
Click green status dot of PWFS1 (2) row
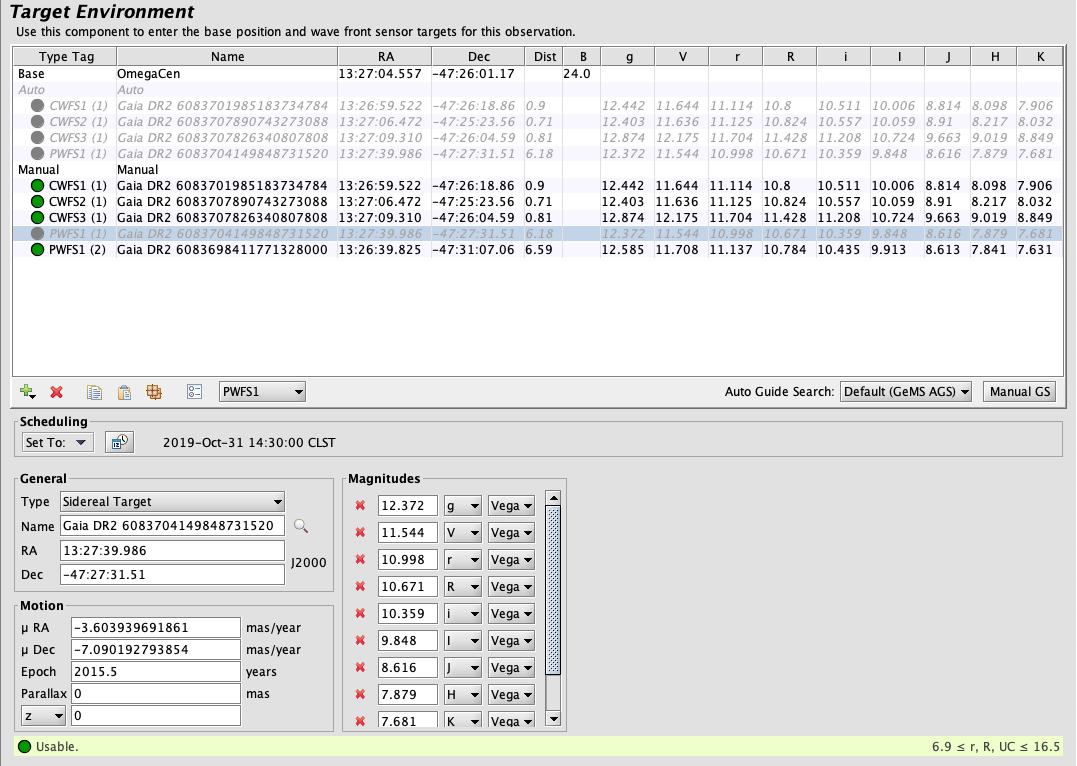[38, 249]
